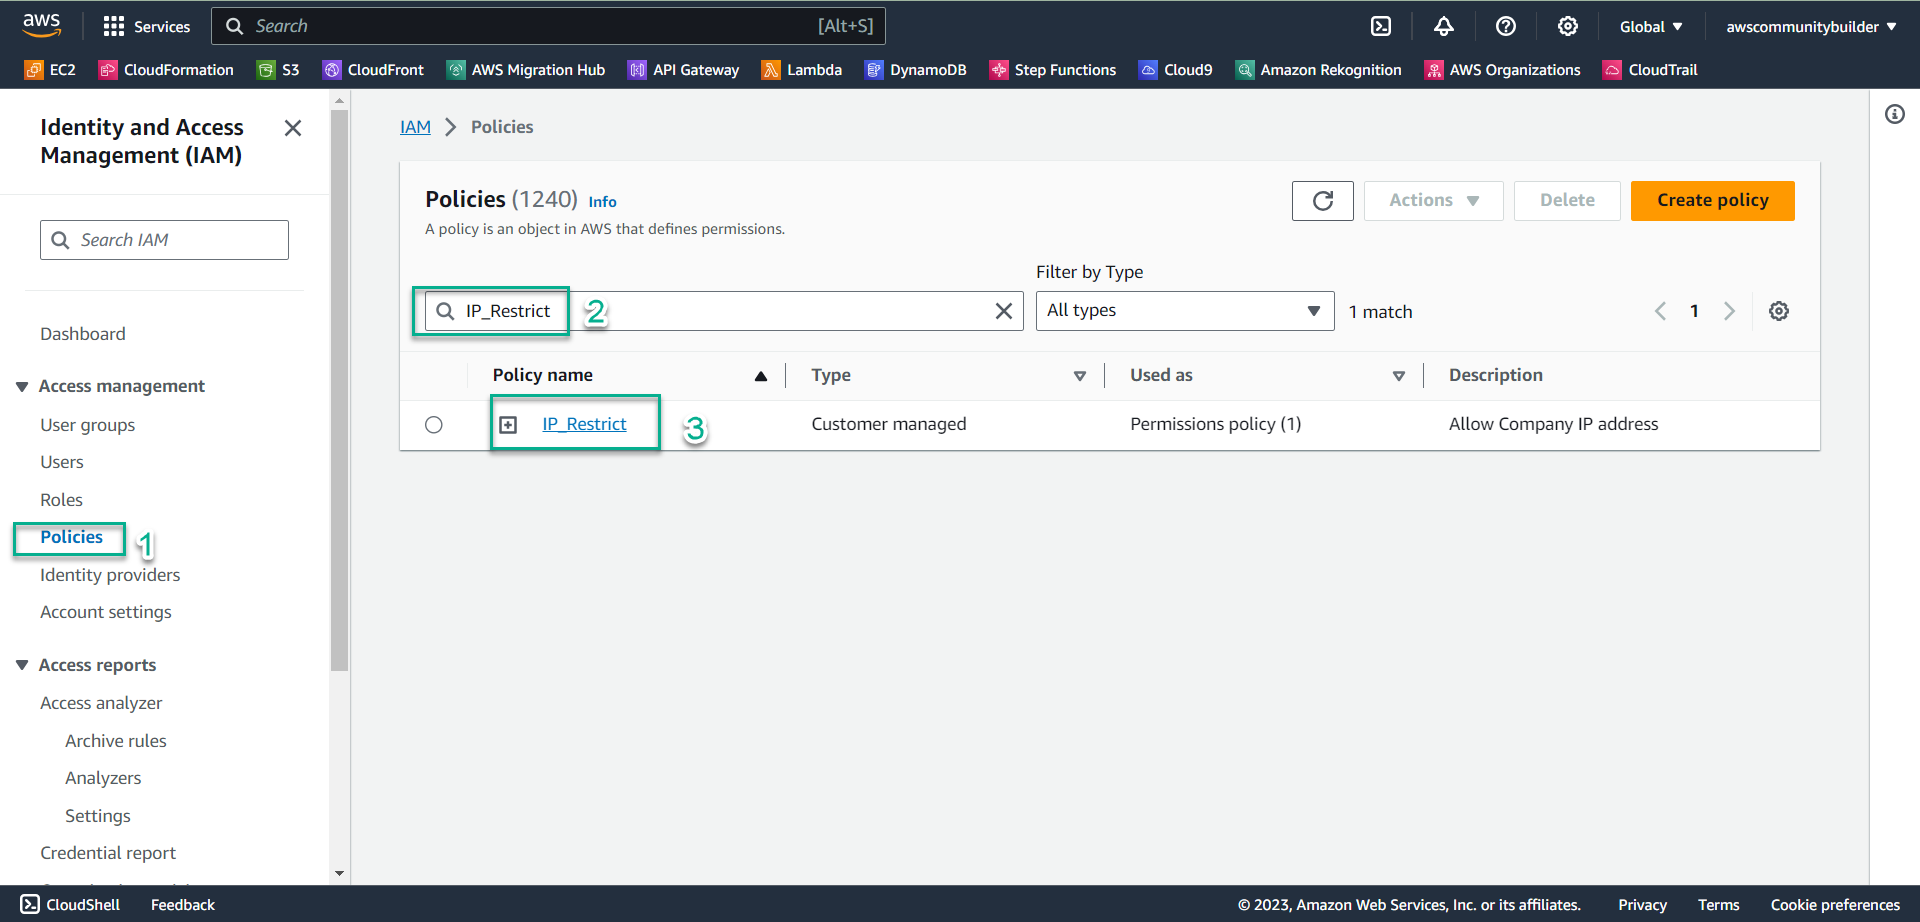This screenshot has height=922, width=1920.
Task: Sort by Type column arrow
Action: (x=1079, y=376)
